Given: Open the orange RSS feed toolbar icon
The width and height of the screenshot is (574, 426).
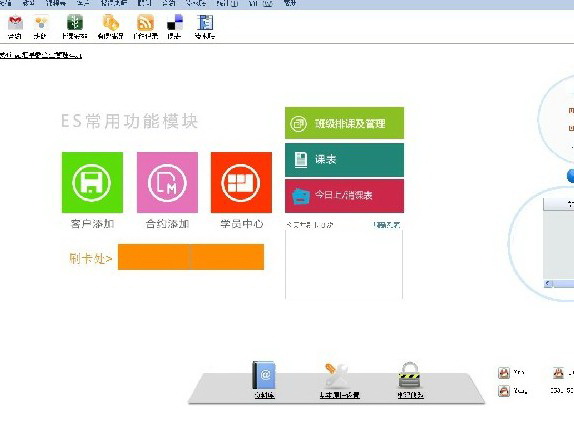Looking at the screenshot, I should coord(145,23).
